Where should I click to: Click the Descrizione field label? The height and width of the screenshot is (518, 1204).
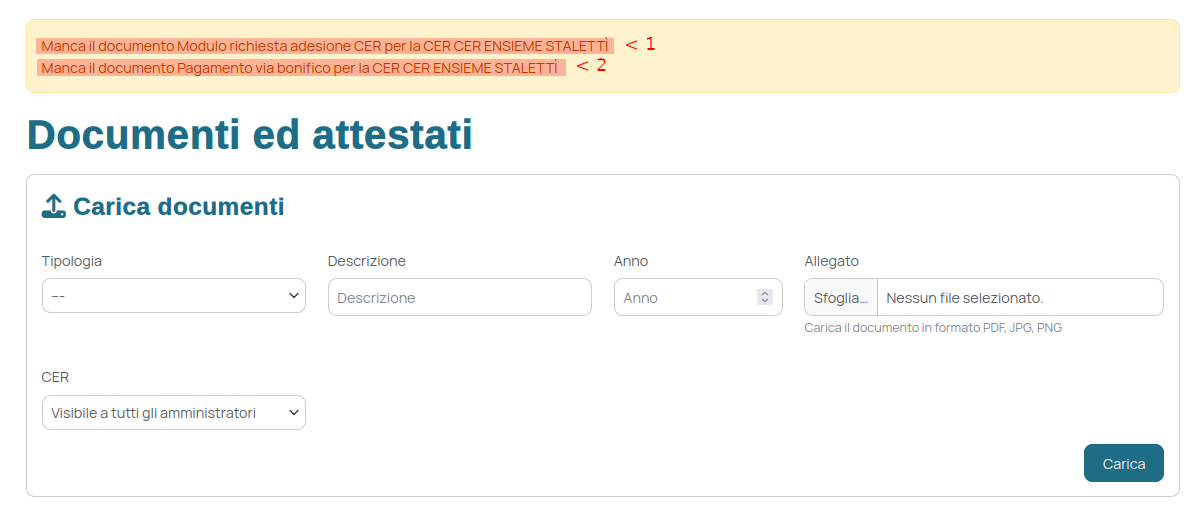367,261
